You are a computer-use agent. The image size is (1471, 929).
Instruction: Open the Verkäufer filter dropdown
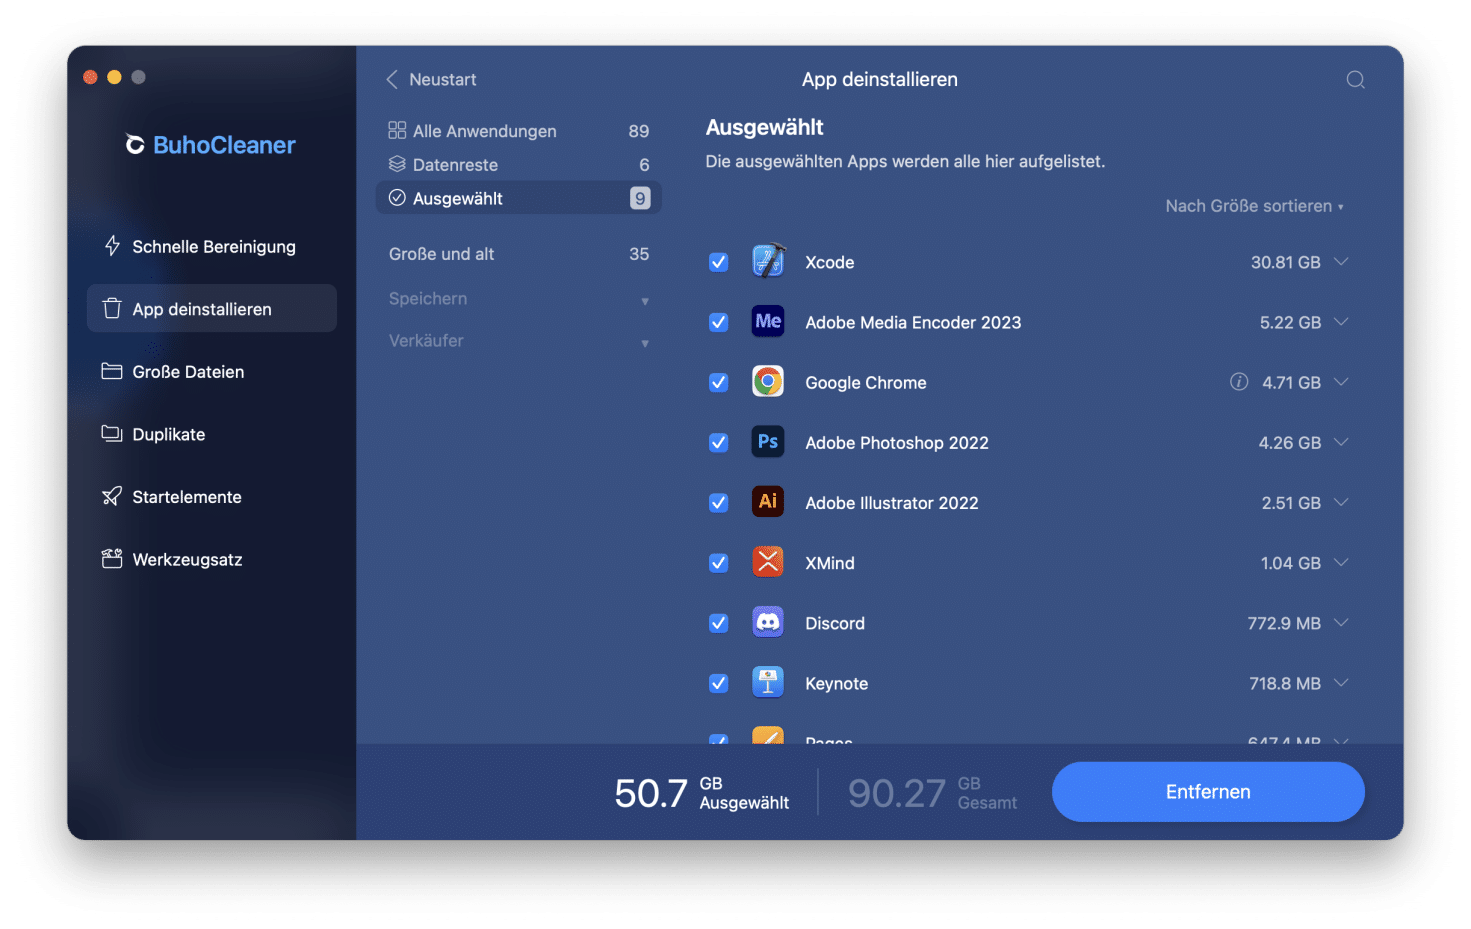[519, 341]
